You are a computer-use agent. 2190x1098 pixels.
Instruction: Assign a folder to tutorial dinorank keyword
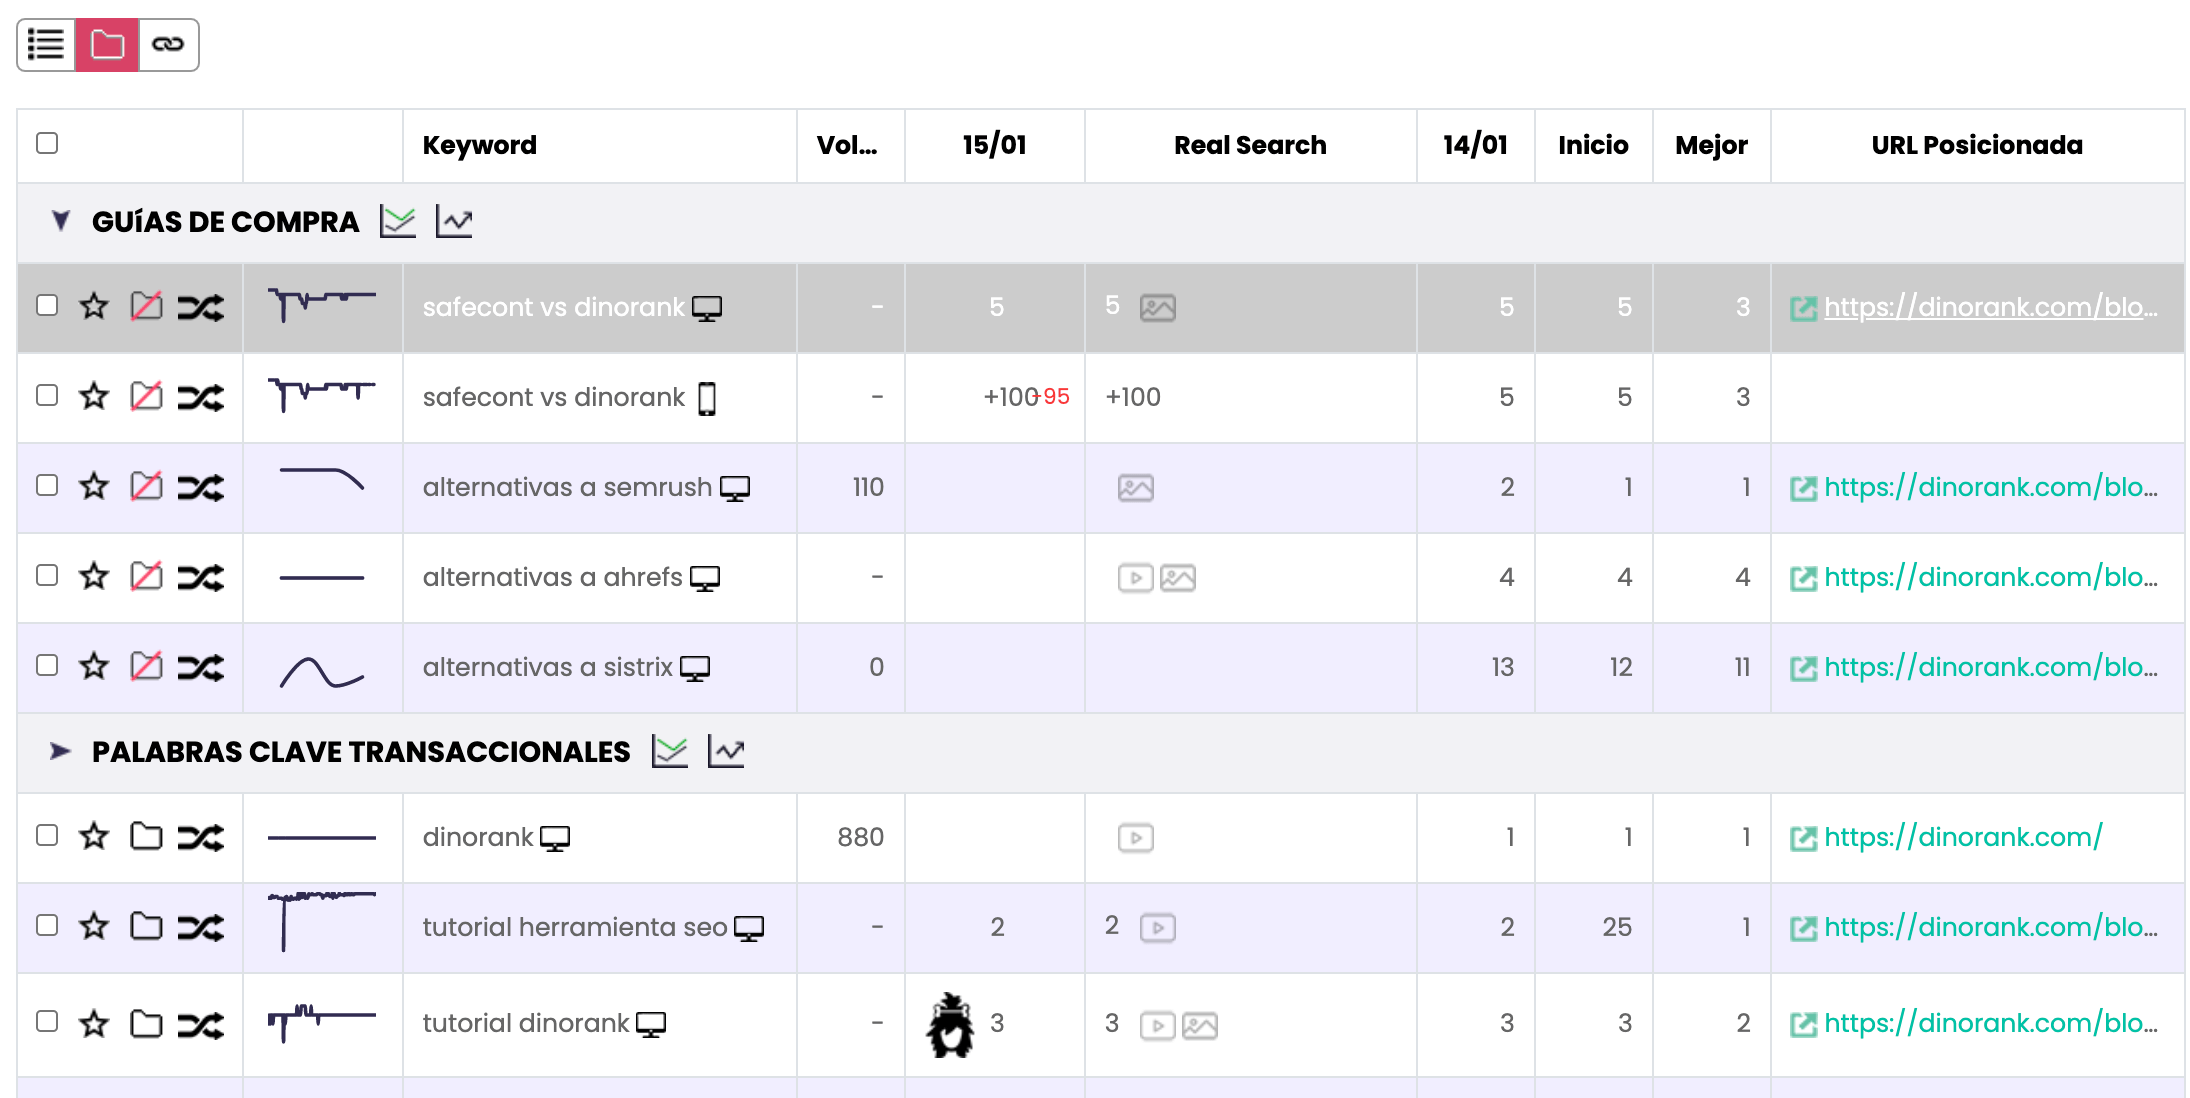(x=146, y=1024)
